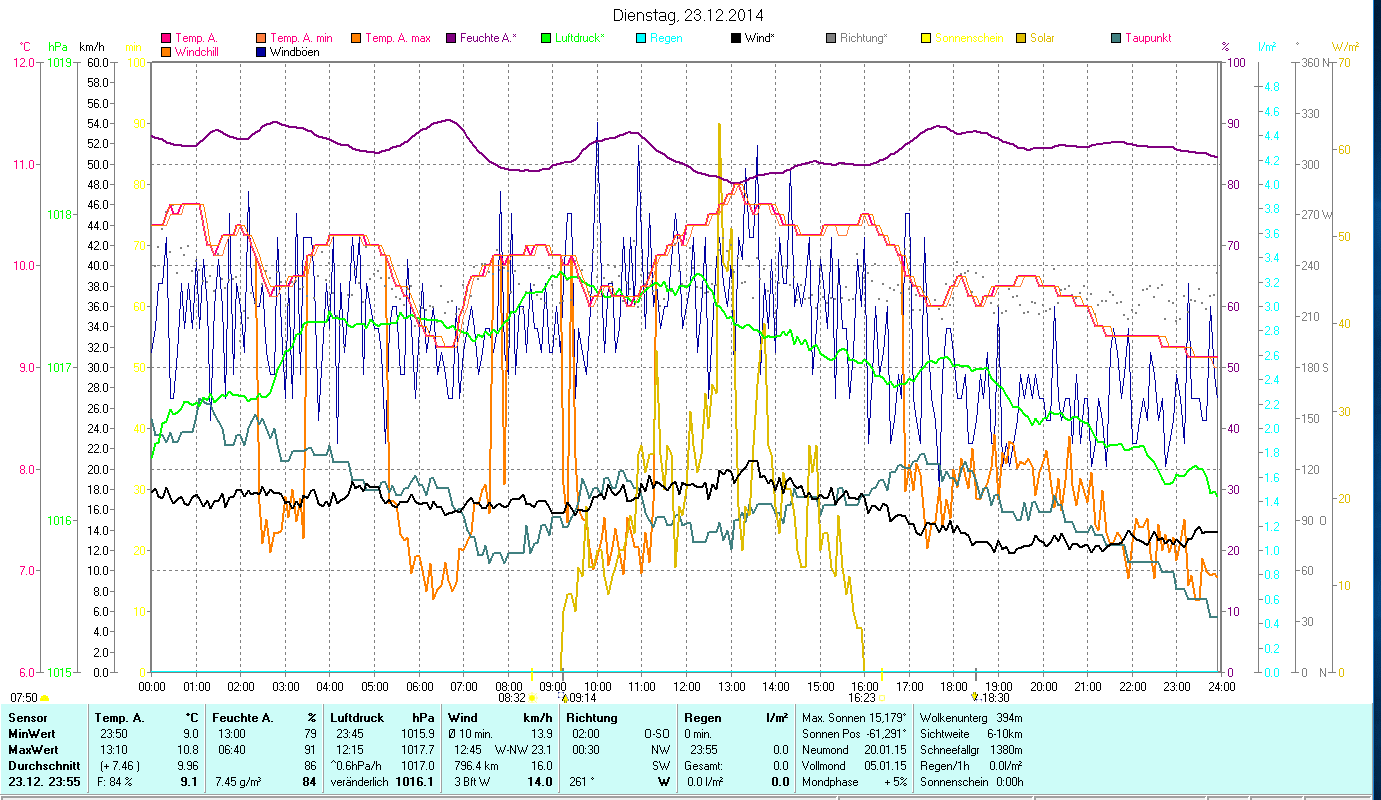Select the Wind column header in stats table
The image size is (1381, 800).
coord(462,718)
